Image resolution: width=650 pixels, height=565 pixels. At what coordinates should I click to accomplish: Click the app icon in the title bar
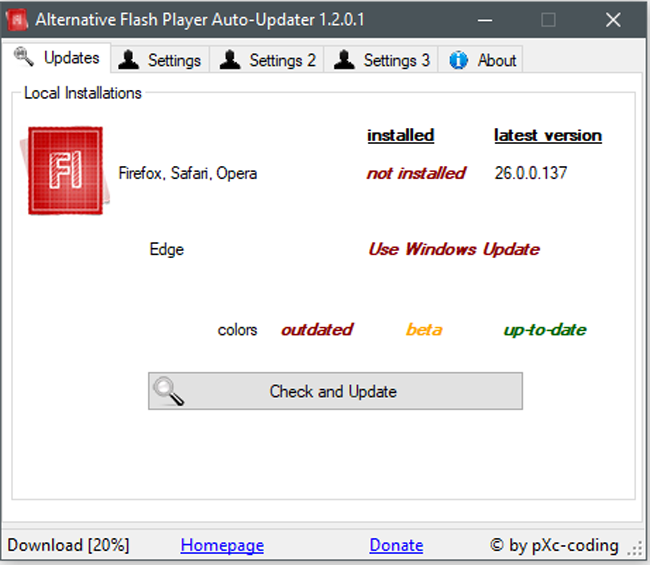[17, 19]
